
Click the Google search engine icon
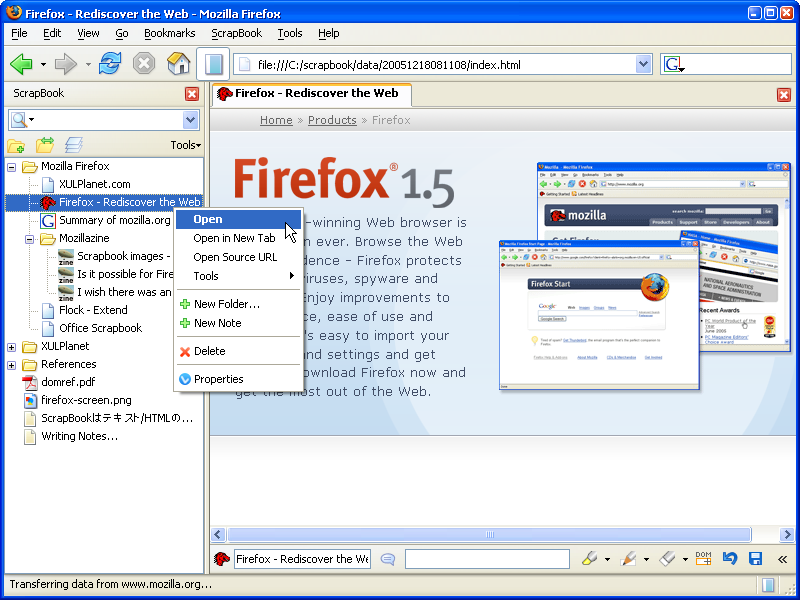click(673, 65)
